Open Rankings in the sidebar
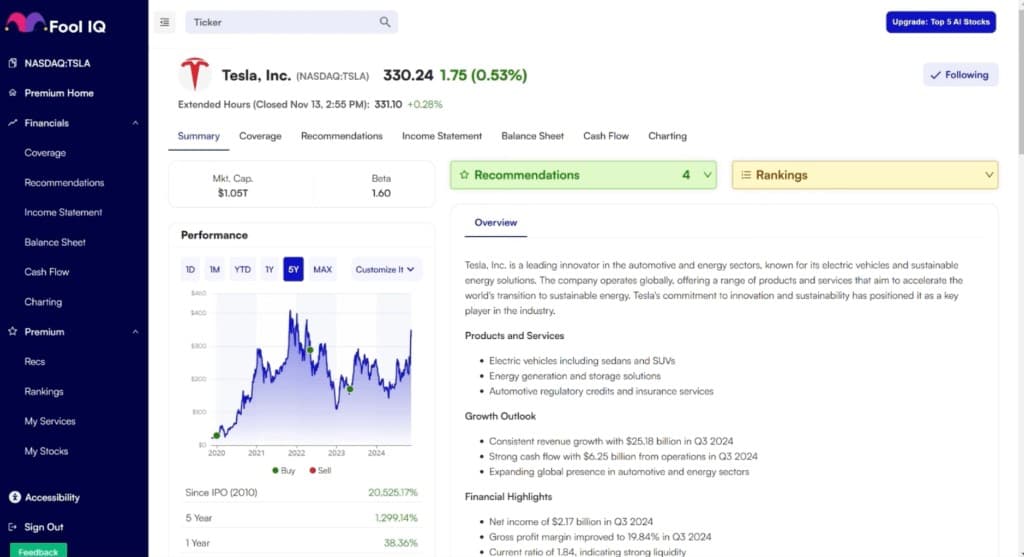Image resolution: width=1024 pixels, height=557 pixels. click(x=44, y=391)
